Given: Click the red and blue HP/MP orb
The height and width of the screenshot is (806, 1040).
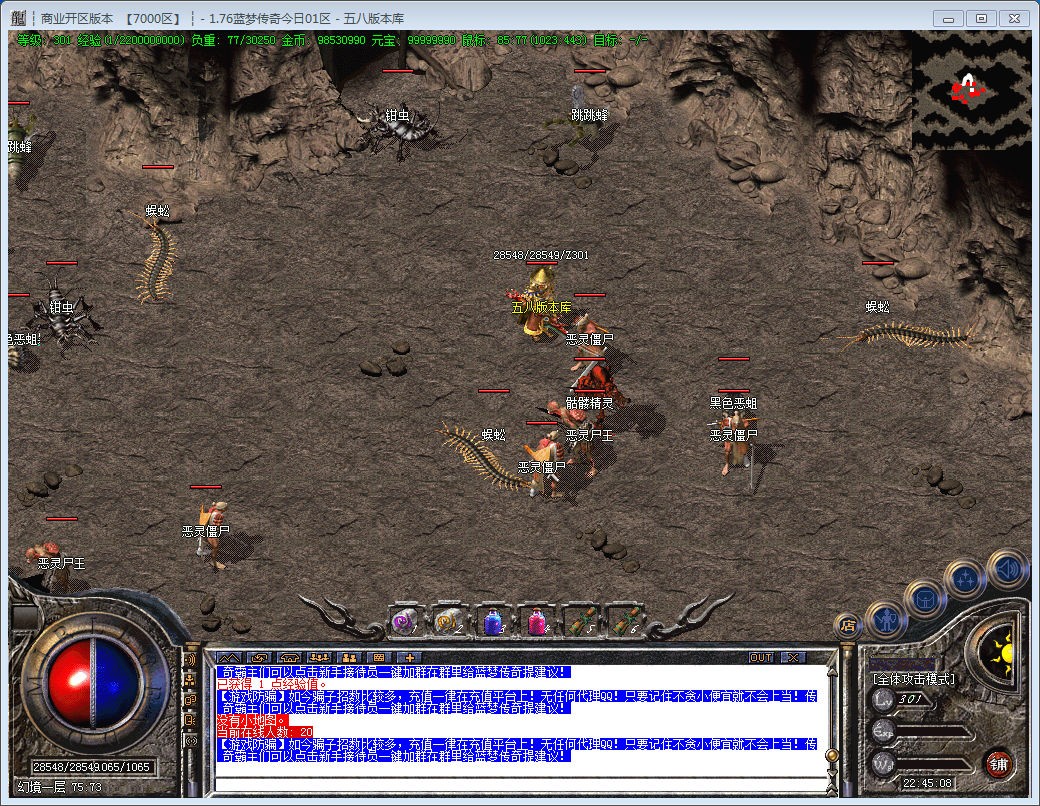Looking at the screenshot, I should point(94,683).
